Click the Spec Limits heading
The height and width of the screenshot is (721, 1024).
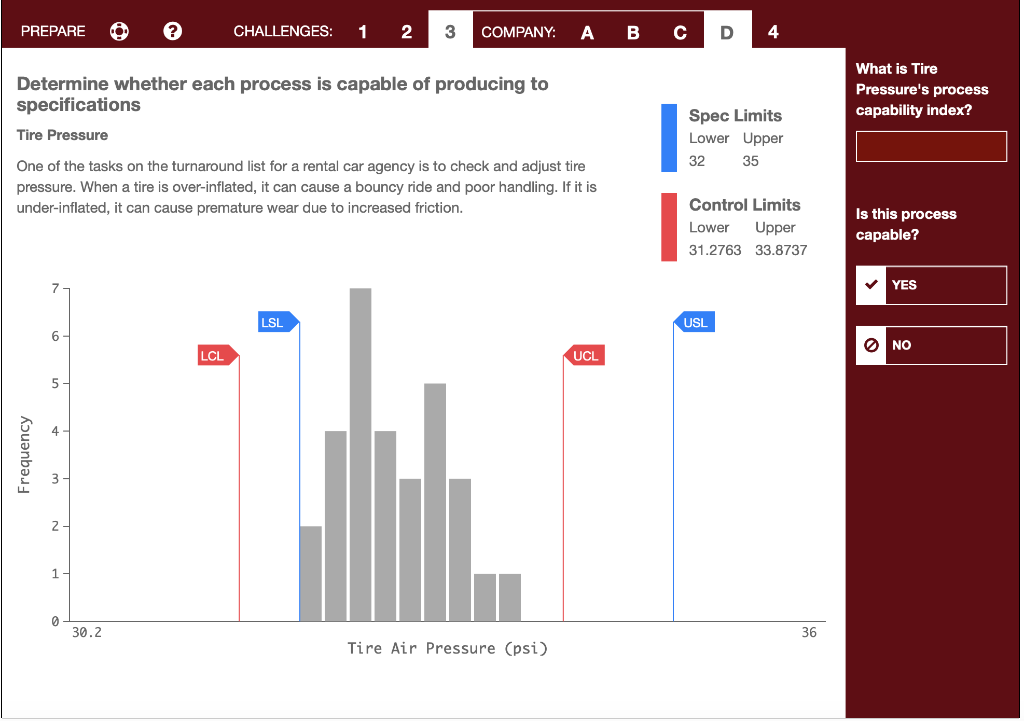tap(735, 116)
